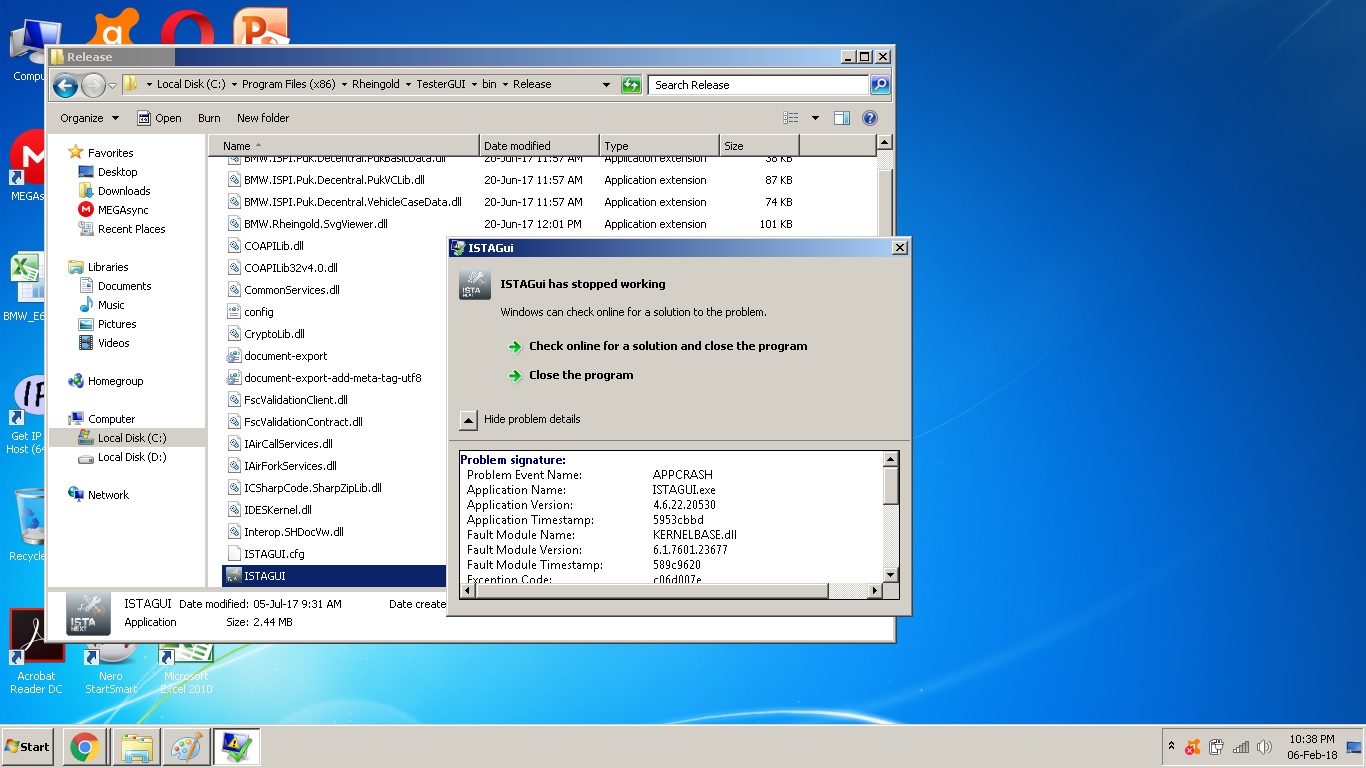Open Explorer help via the question-mark icon

coord(870,118)
